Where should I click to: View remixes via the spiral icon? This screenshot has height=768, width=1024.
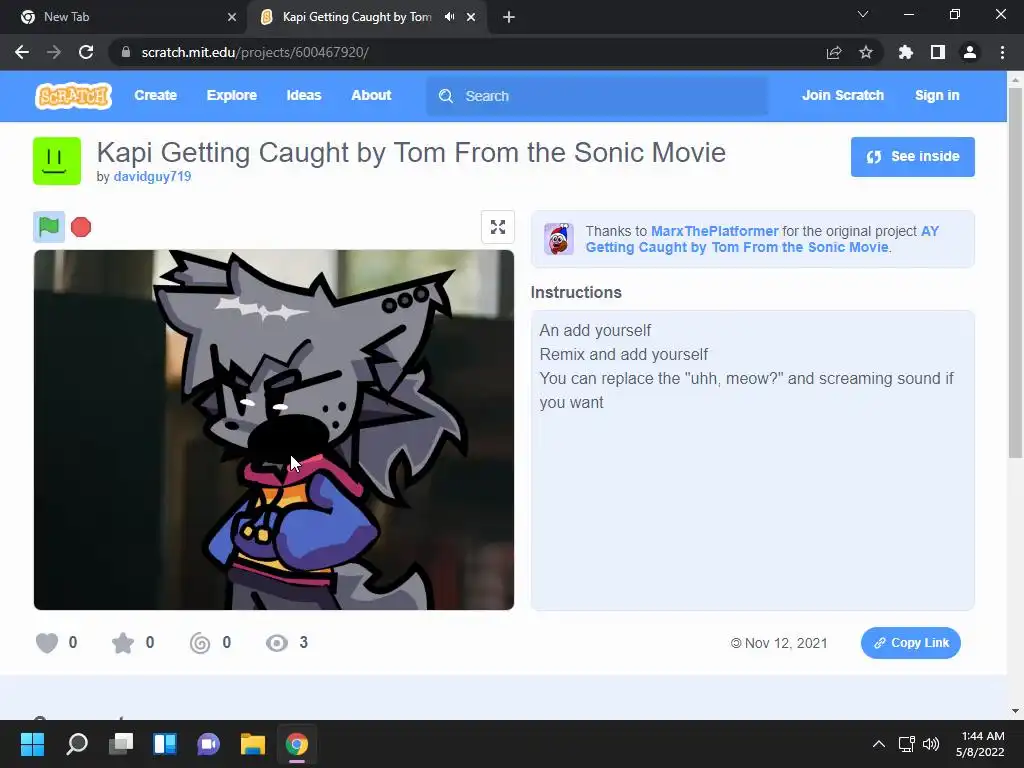[200, 643]
